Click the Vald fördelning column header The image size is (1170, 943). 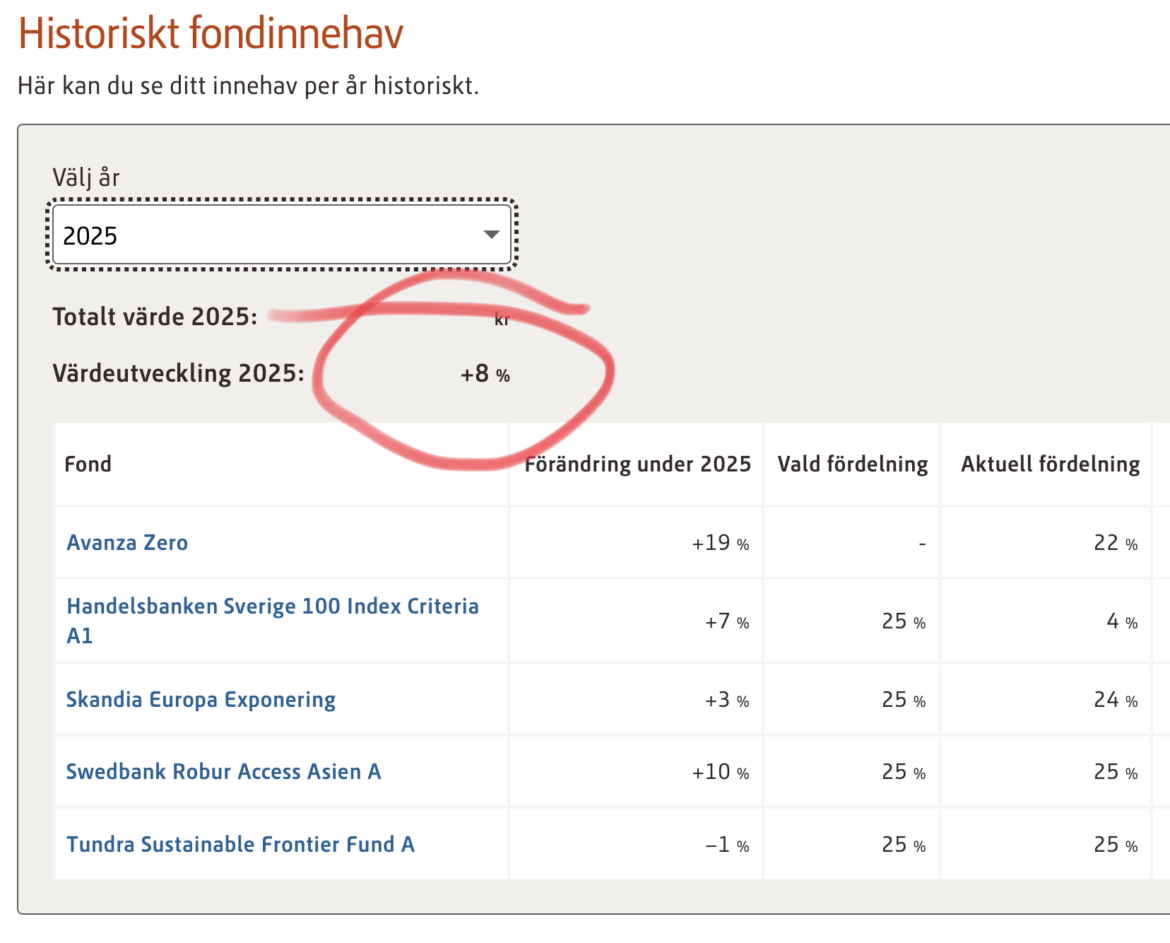click(x=852, y=464)
